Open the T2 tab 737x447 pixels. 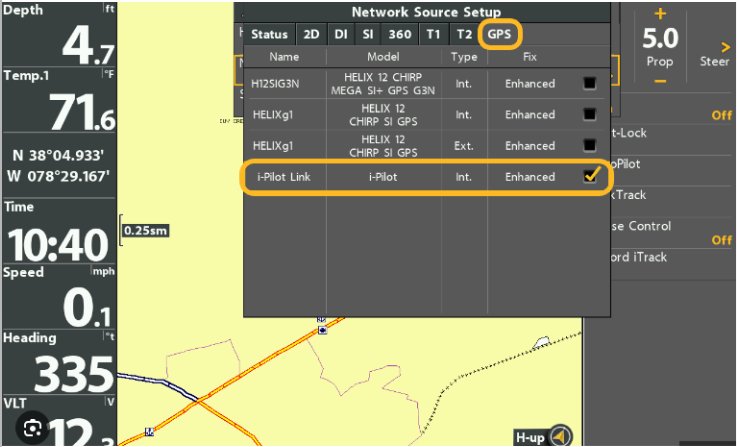pos(464,34)
